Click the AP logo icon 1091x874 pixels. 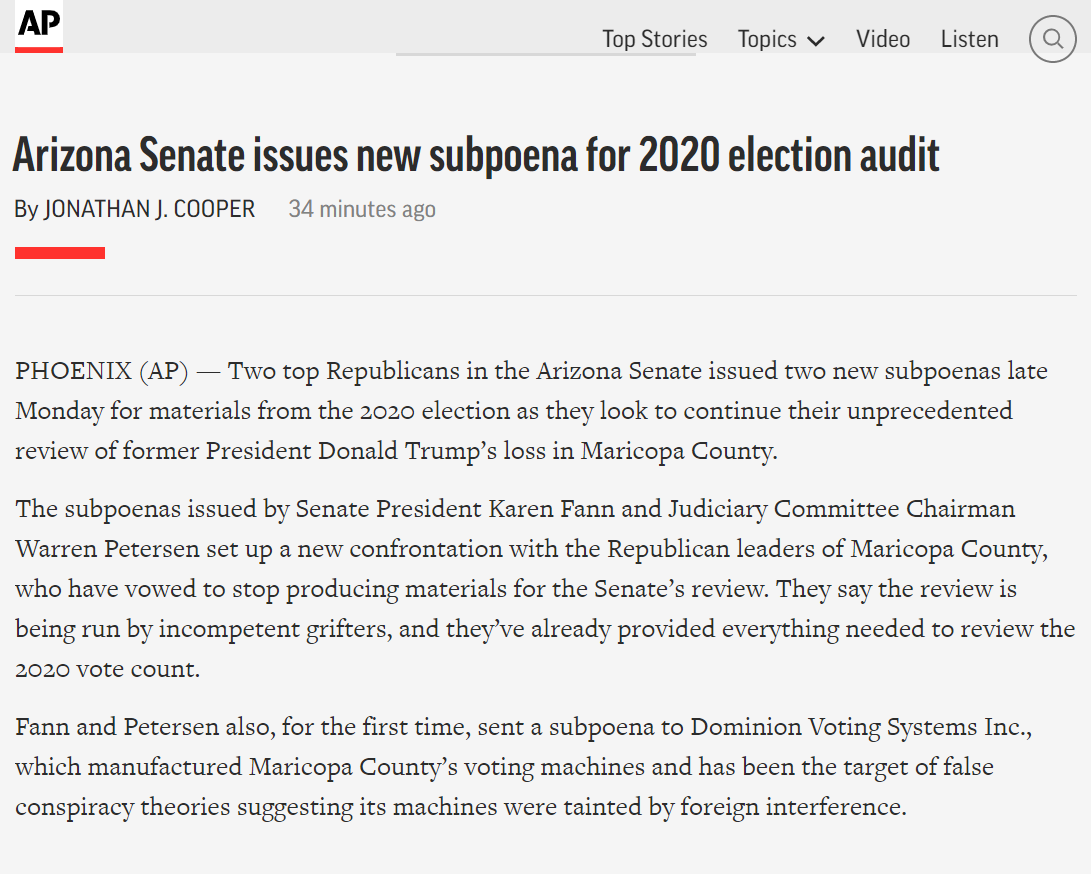point(39,26)
